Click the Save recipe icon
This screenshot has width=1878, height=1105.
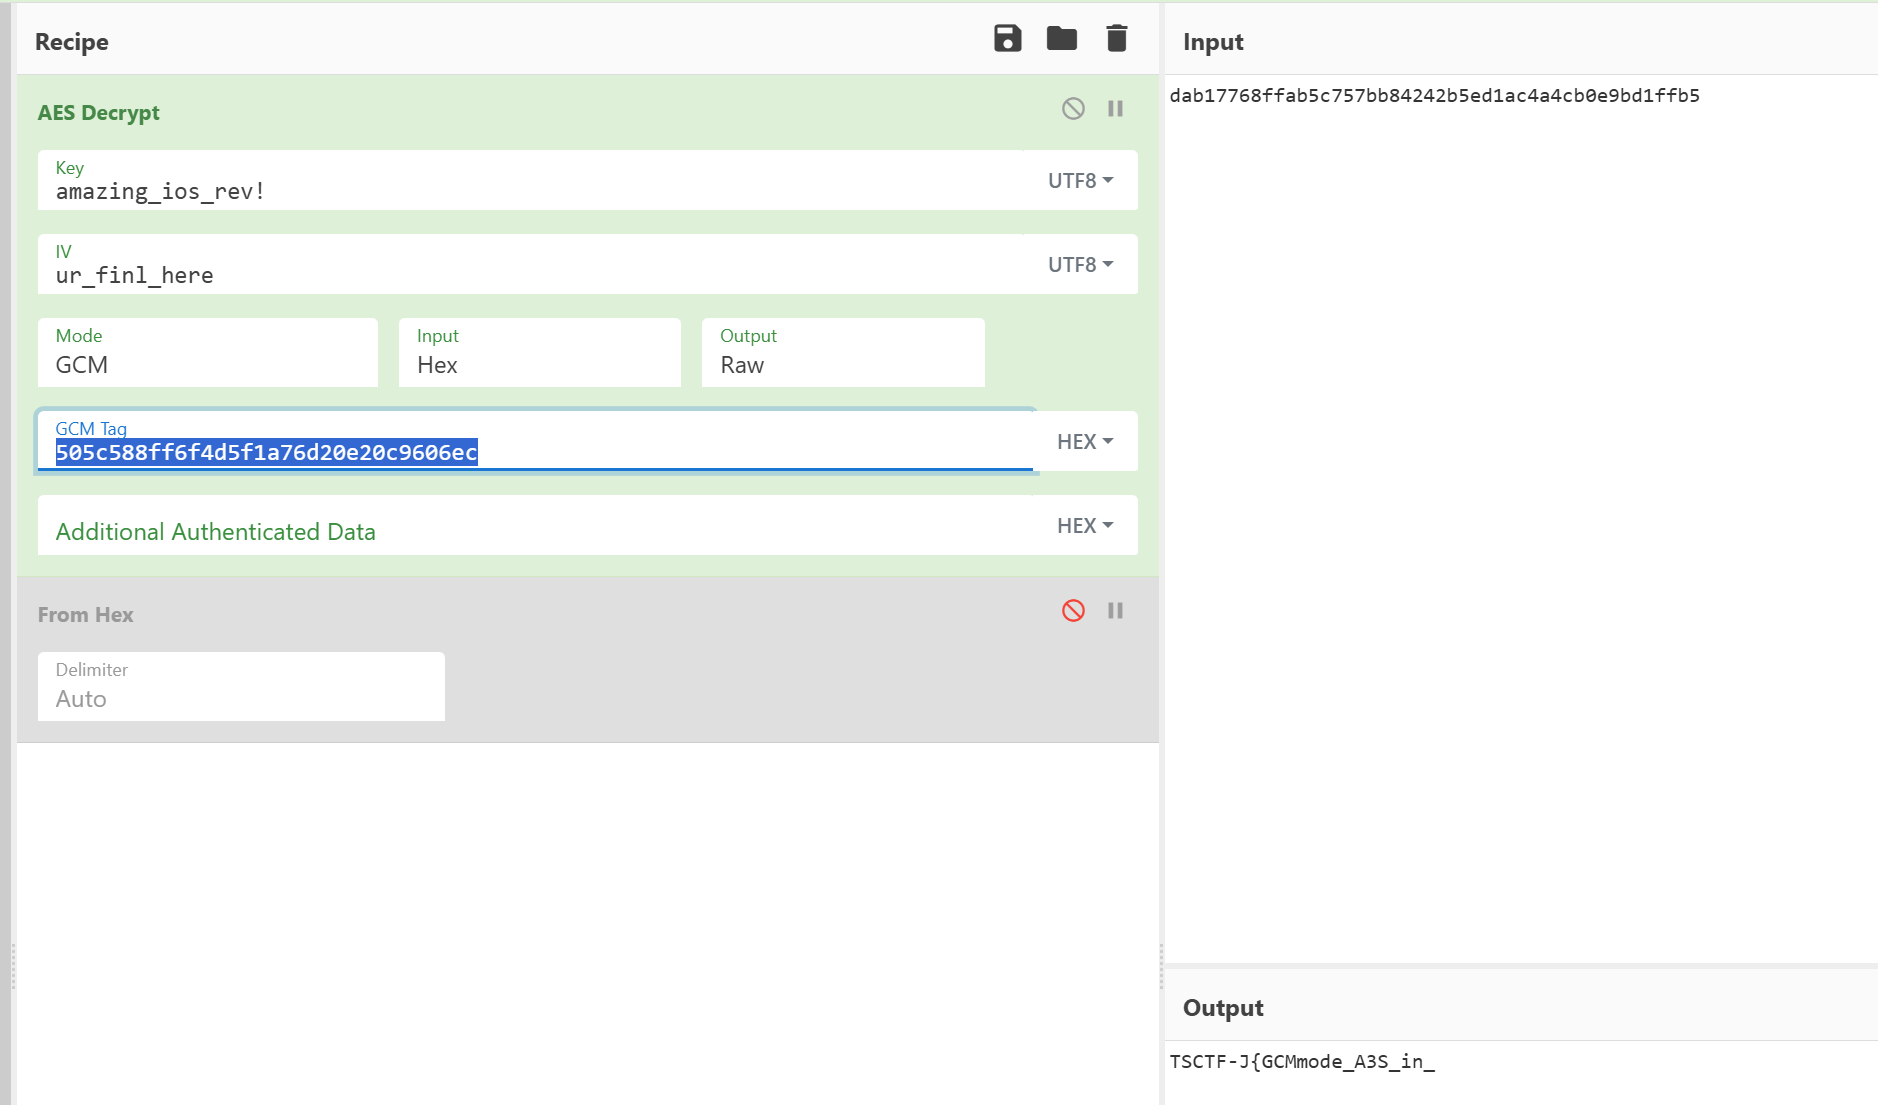[1007, 39]
